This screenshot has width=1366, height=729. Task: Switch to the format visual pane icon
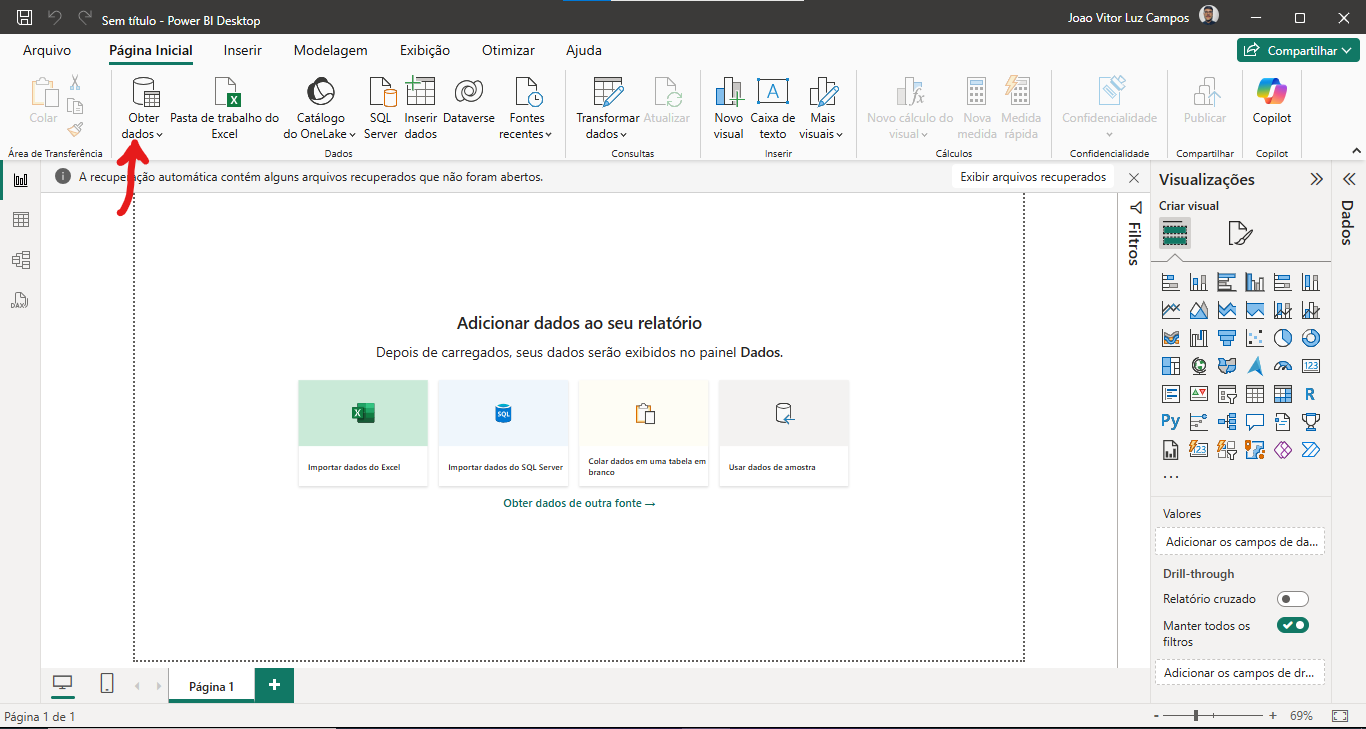pos(1240,234)
